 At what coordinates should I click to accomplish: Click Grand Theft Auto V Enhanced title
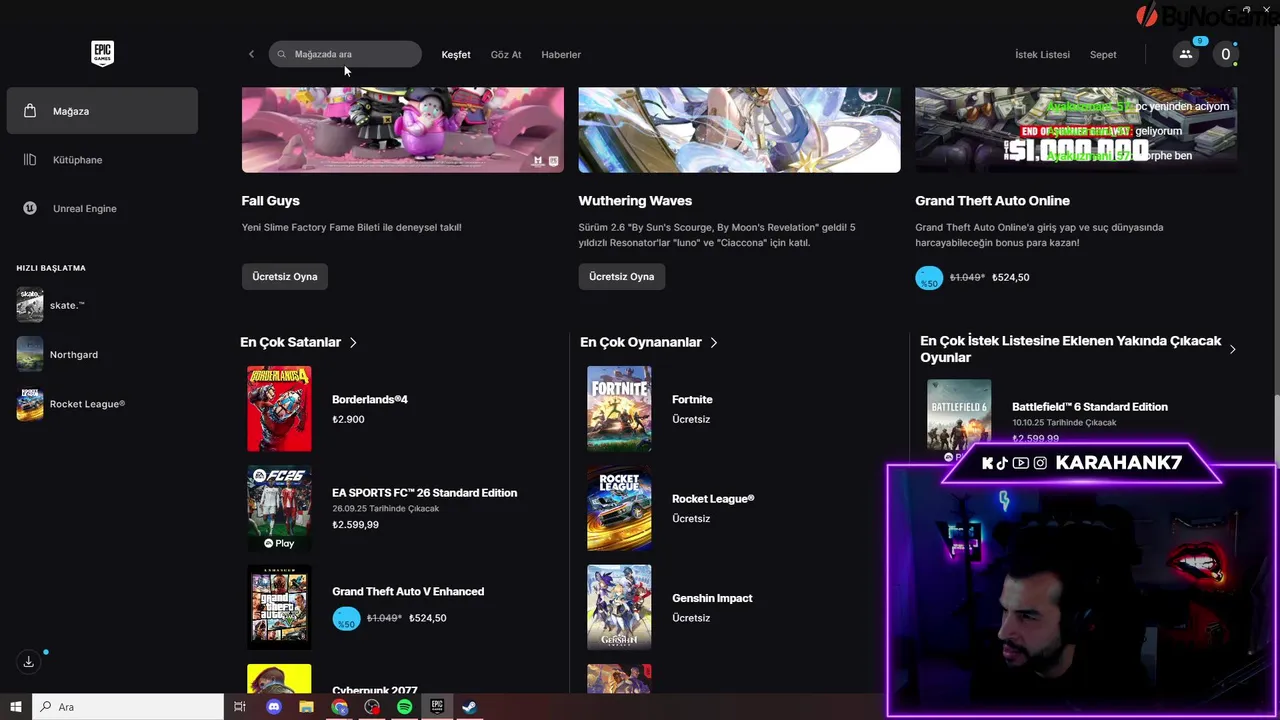(x=408, y=591)
